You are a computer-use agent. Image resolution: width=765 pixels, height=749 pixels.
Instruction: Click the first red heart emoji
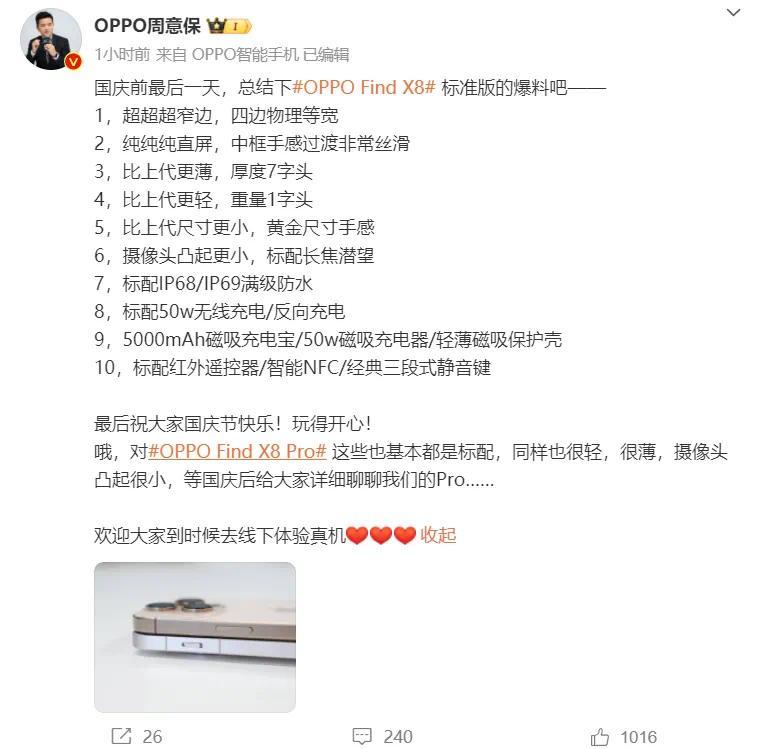pyautogui.click(x=357, y=535)
